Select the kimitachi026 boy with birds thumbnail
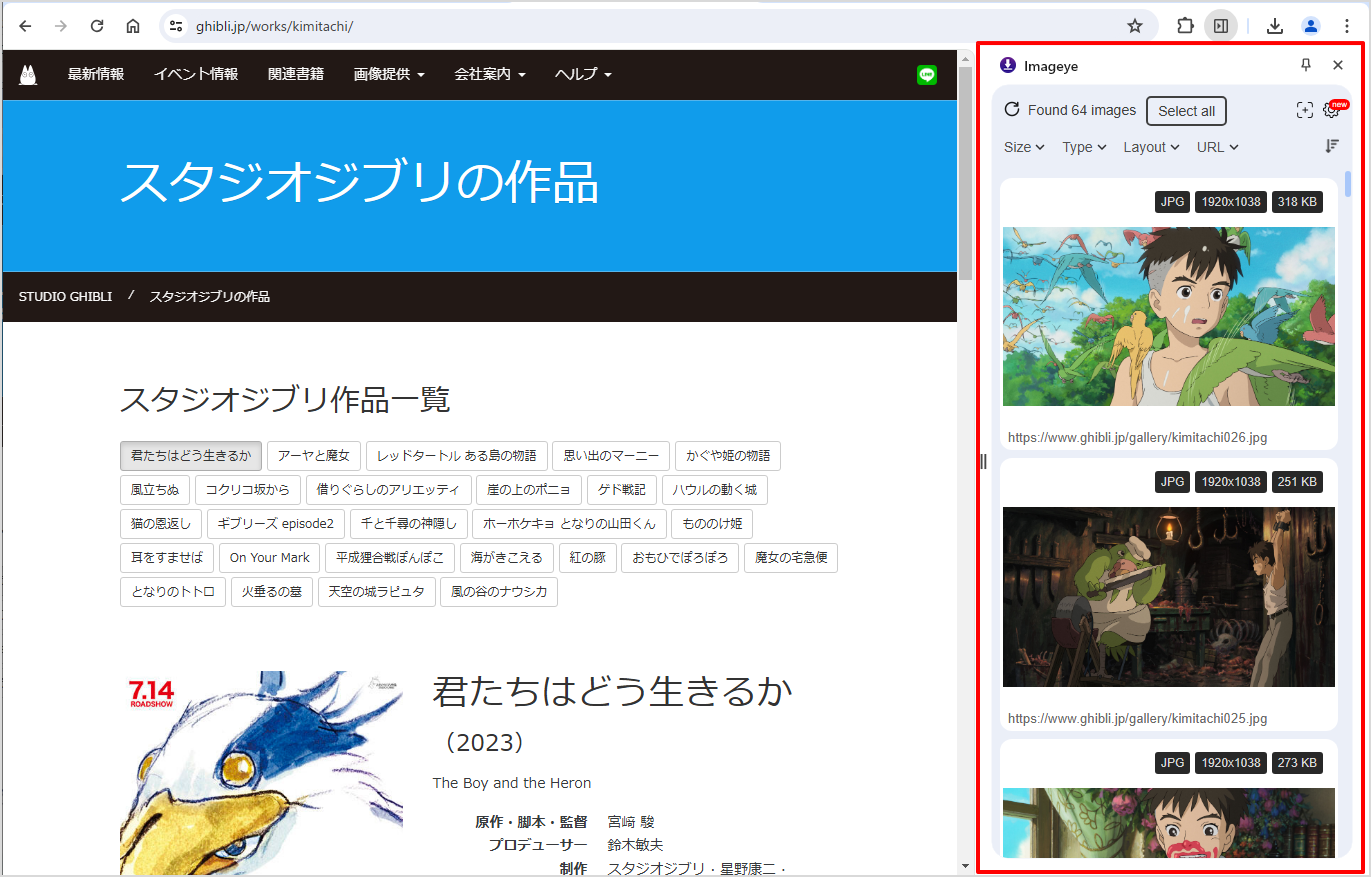 pos(1168,316)
